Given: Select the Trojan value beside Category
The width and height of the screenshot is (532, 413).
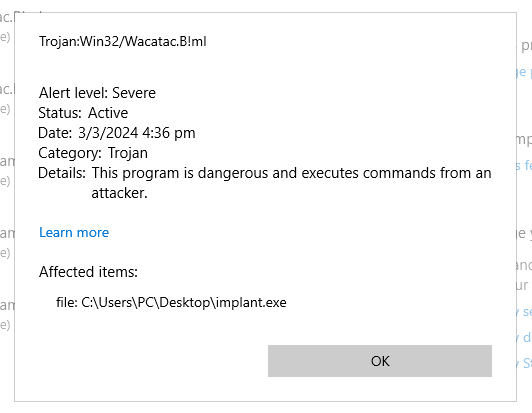Looking at the screenshot, I should (x=128, y=153).
